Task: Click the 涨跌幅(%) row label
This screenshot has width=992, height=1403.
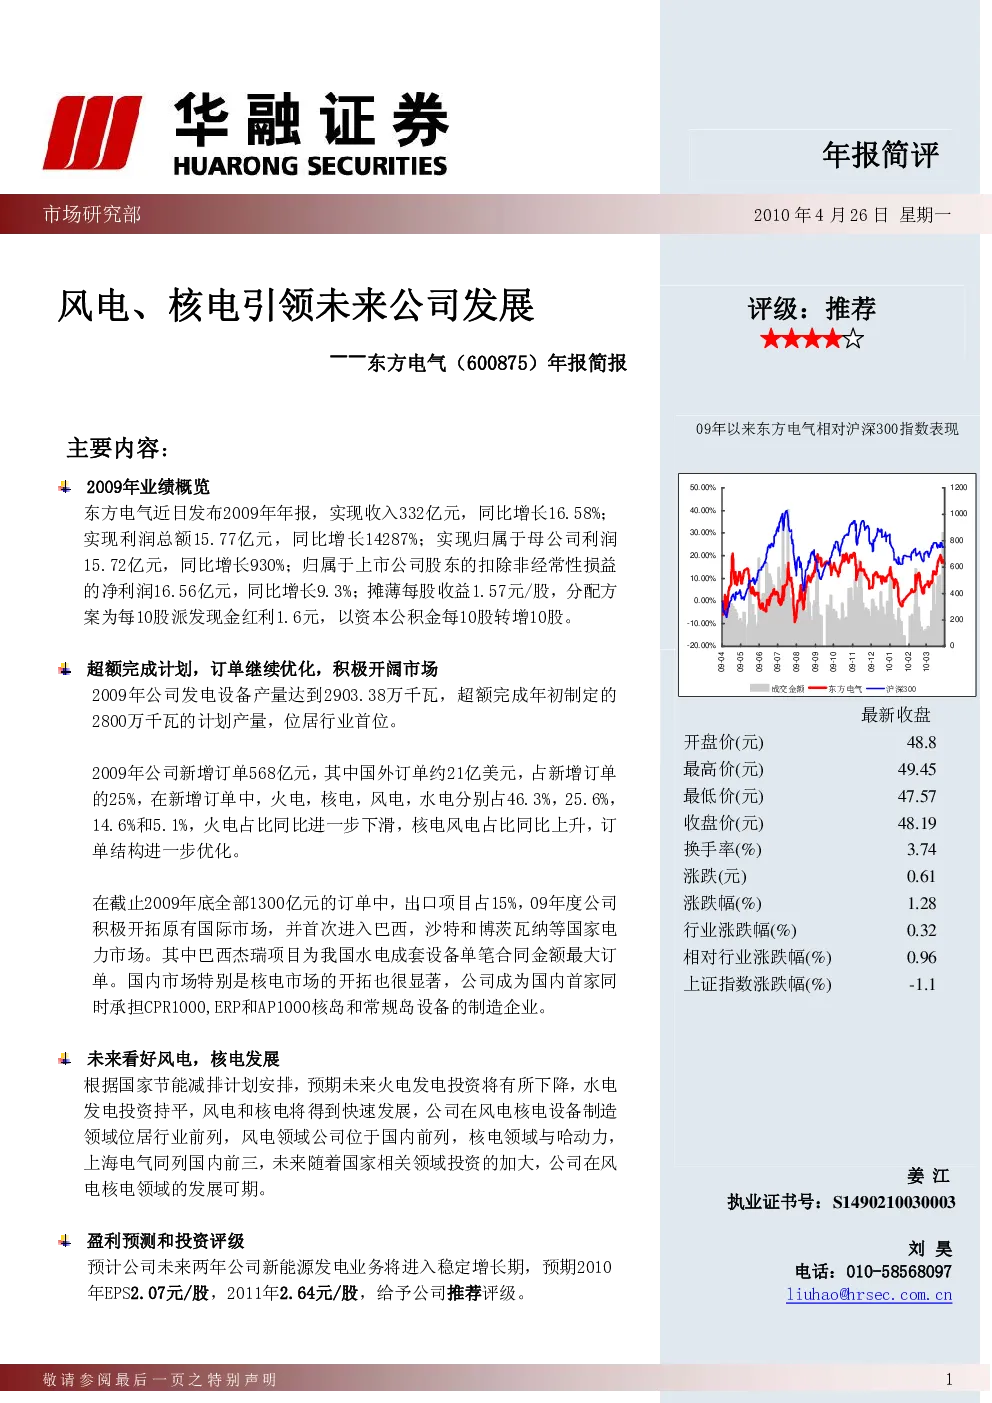Action: tap(723, 903)
